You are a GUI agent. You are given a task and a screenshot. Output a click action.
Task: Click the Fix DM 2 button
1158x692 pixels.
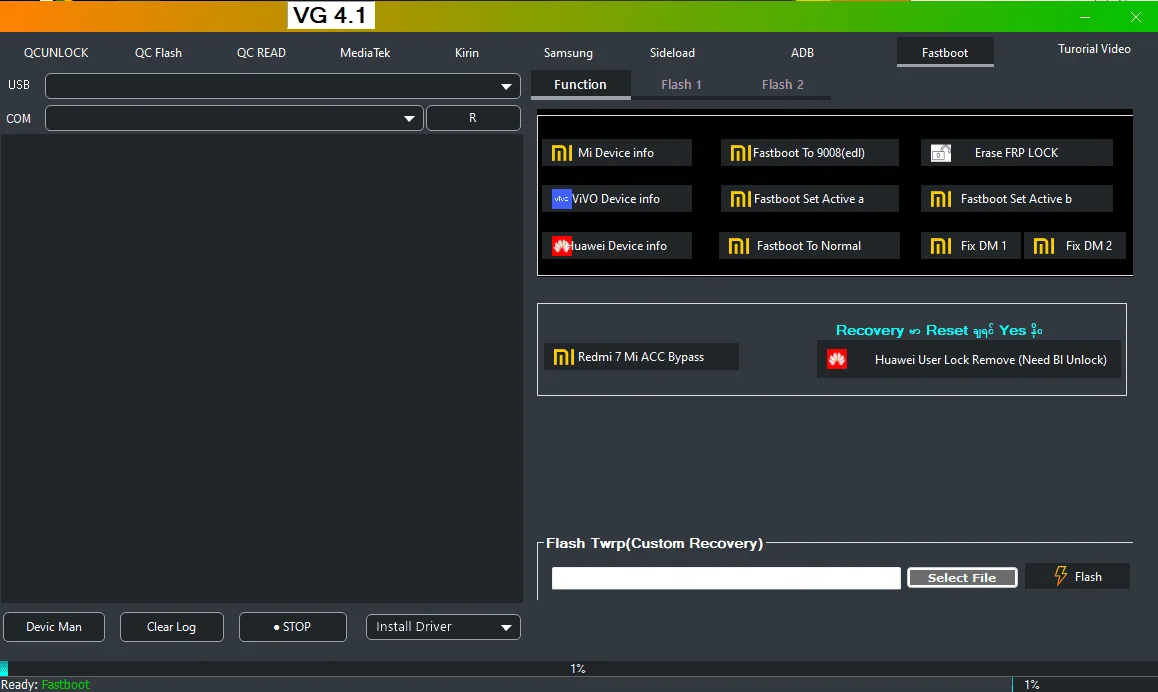click(1075, 246)
